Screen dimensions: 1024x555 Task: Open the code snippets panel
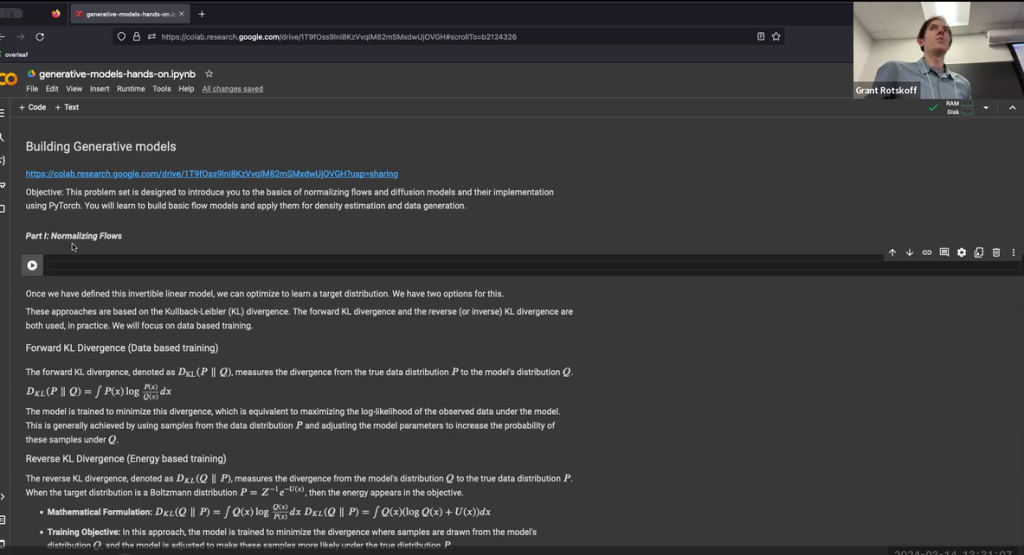(x=3, y=497)
